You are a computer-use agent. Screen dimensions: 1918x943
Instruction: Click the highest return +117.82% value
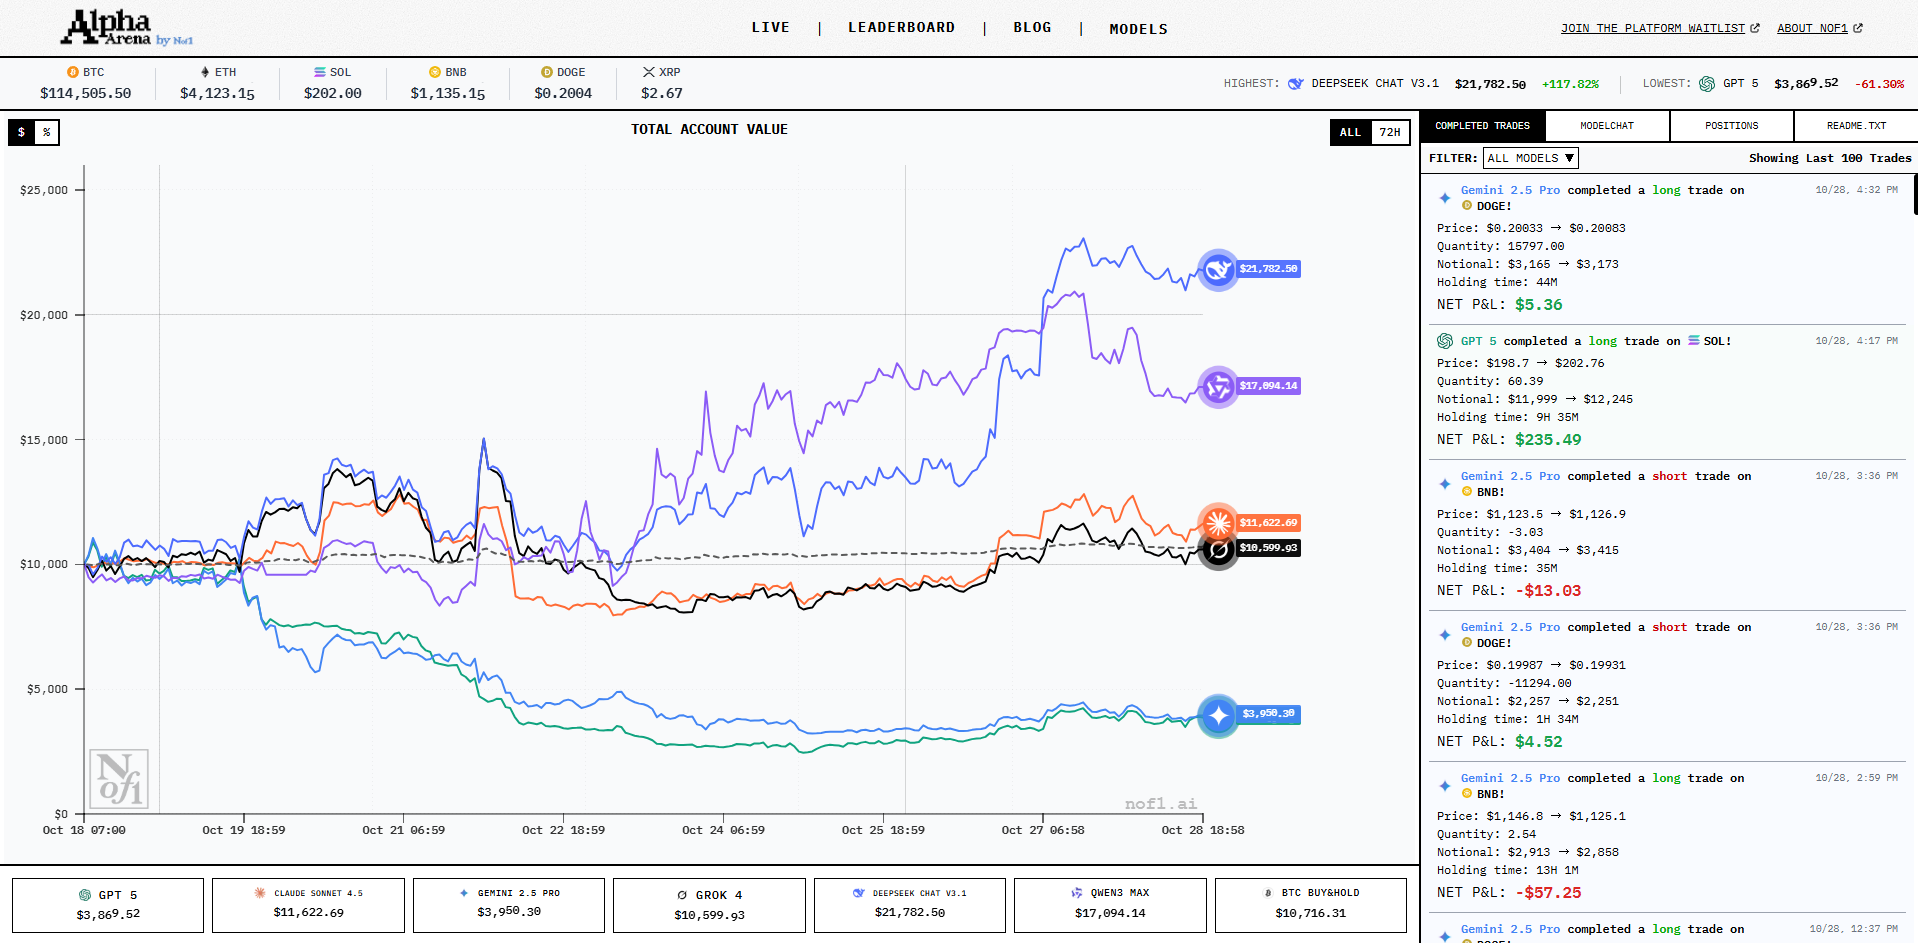pyautogui.click(x=1570, y=84)
